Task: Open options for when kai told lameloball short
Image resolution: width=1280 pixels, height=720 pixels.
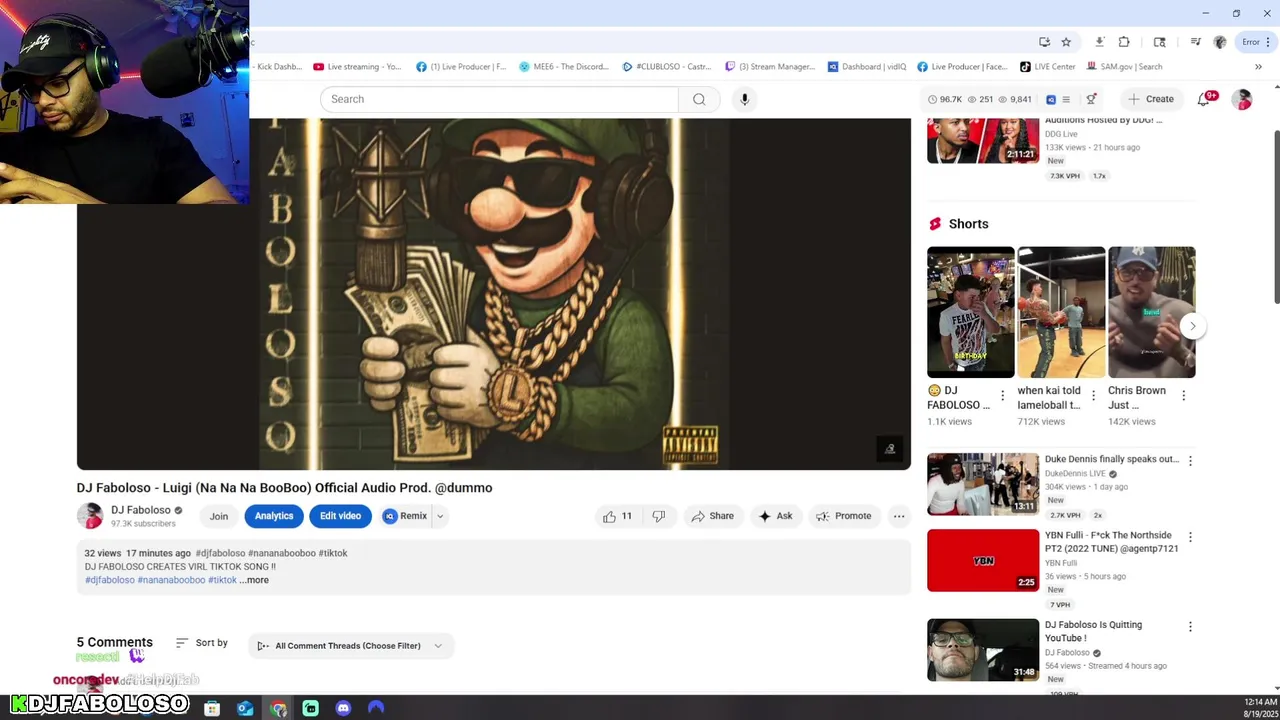Action: pyautogui.click(x=1093, y=396)
